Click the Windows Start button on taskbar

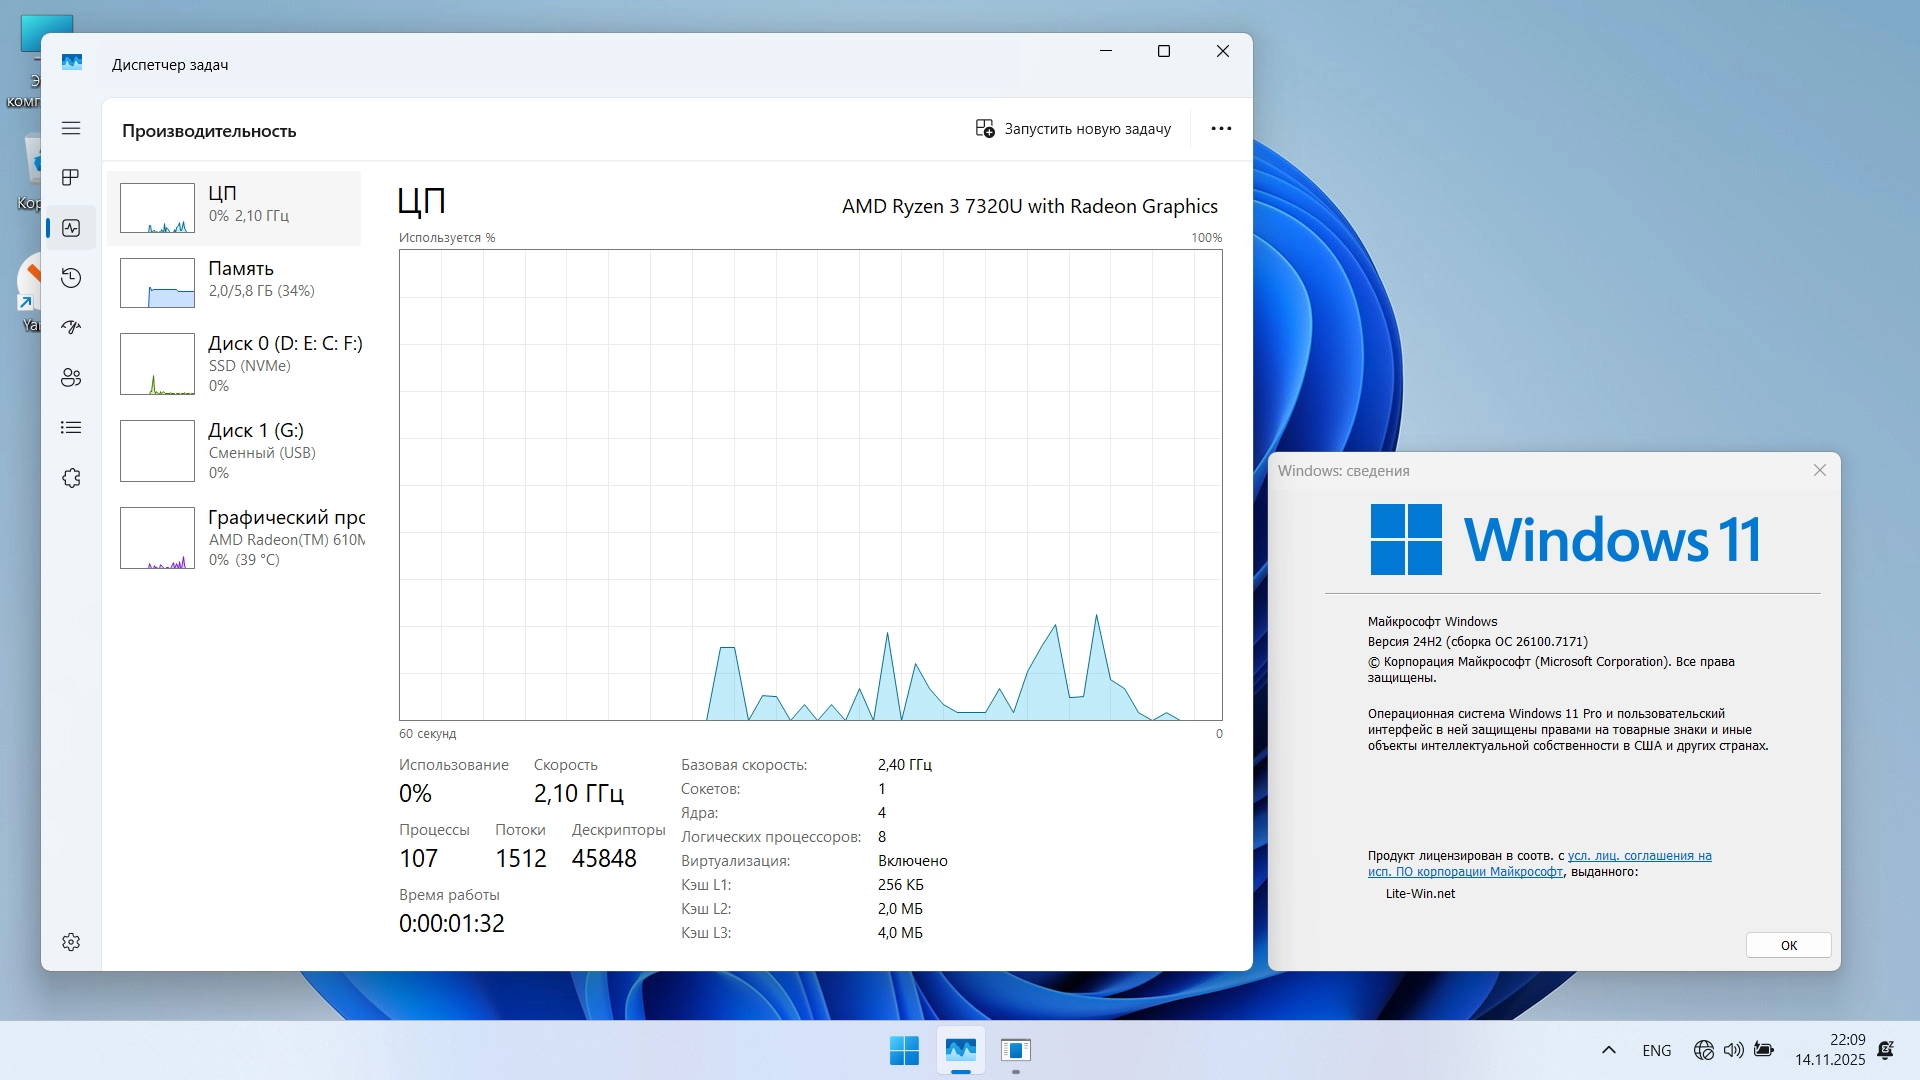(904, 1050)
